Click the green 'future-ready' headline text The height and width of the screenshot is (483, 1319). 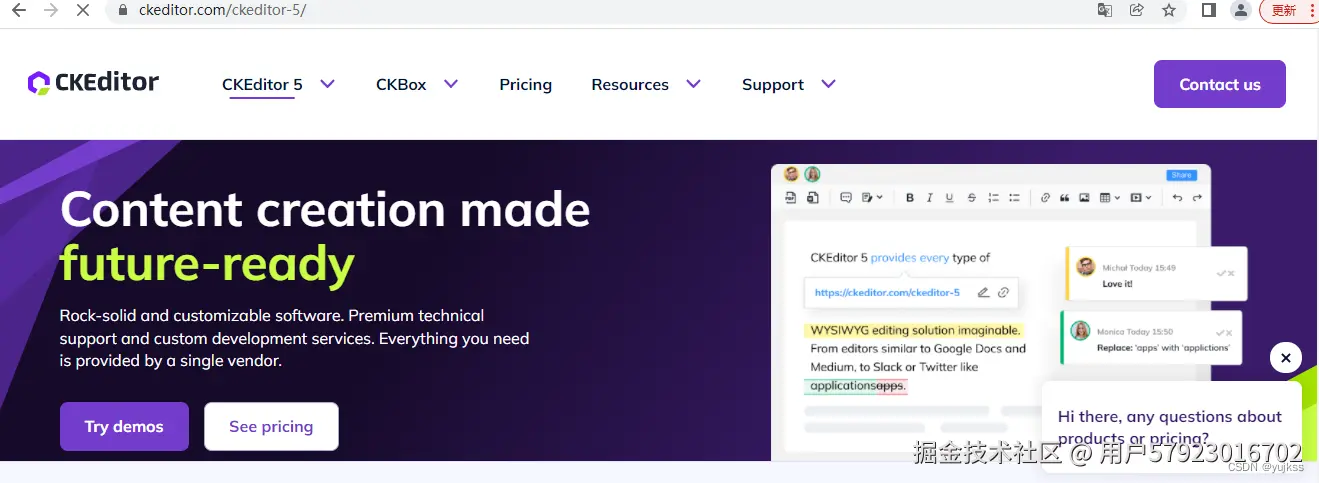[207, 264]
